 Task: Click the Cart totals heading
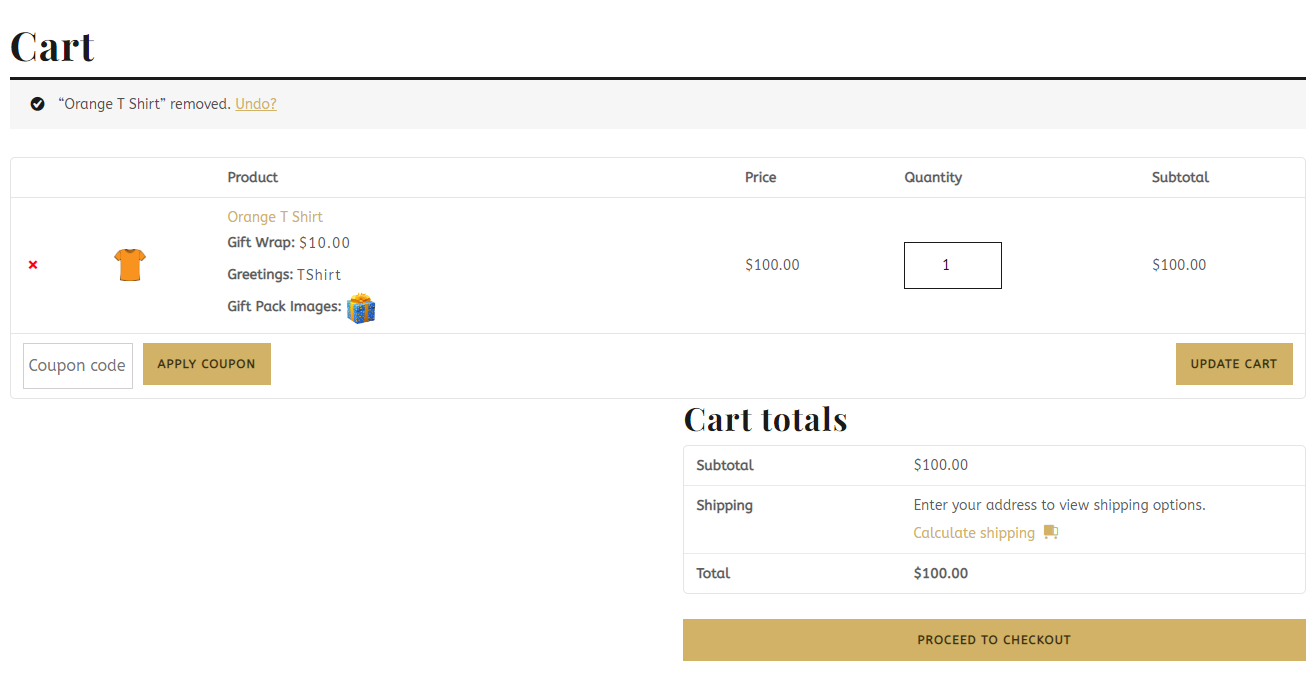tap(765, 420)
